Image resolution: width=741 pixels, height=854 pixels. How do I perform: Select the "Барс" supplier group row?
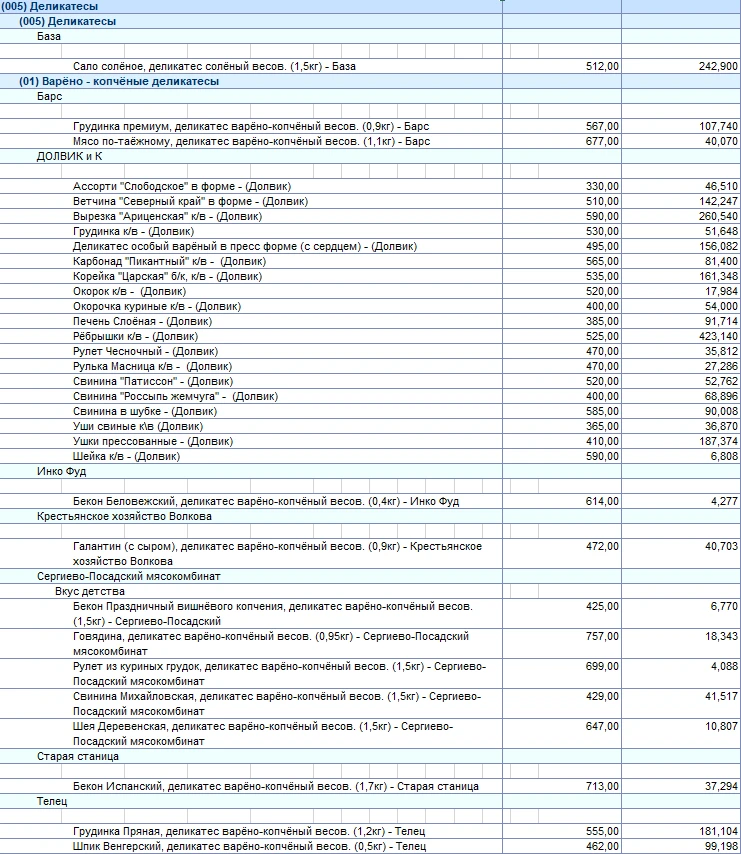[50, 97]
